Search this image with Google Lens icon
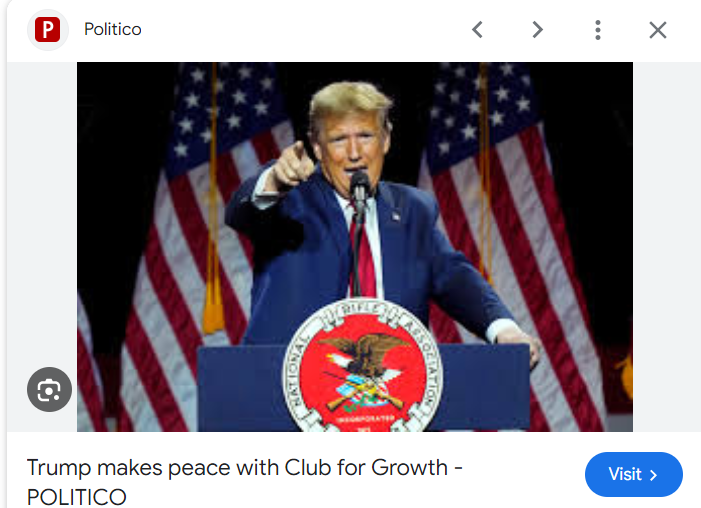This screenshot has height=508, width=701. 49,389
